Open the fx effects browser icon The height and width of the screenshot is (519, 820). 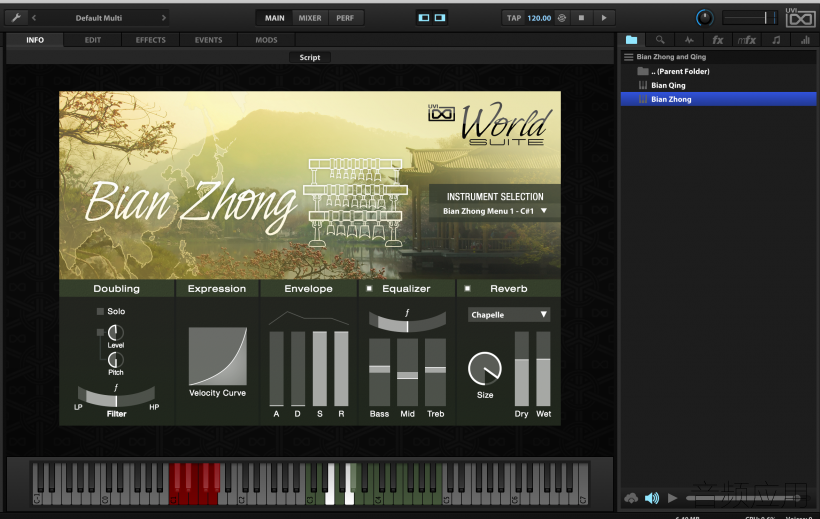click(718, 40)
